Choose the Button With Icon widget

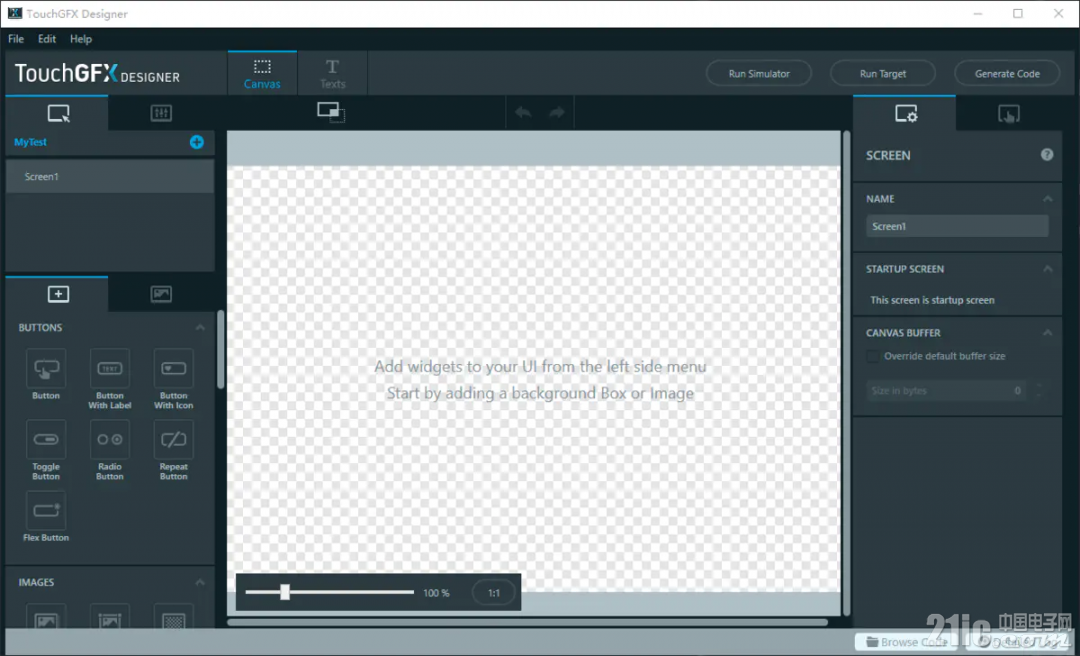click(174, 369)
